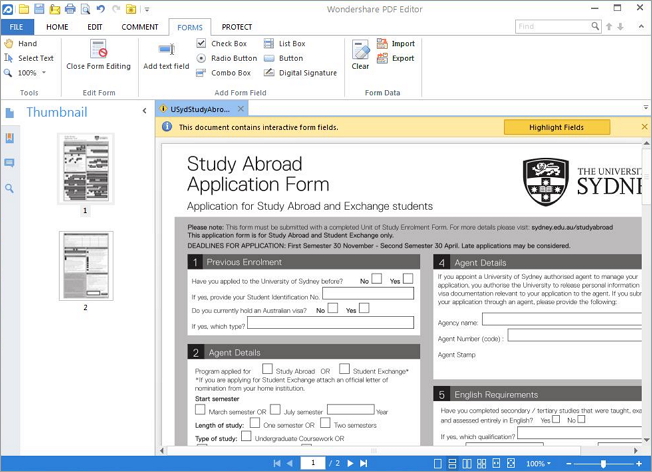Open thumbnail panel page icon in sidebar
This screenshot has width=652, height=472.
click(x=10, y=112)
